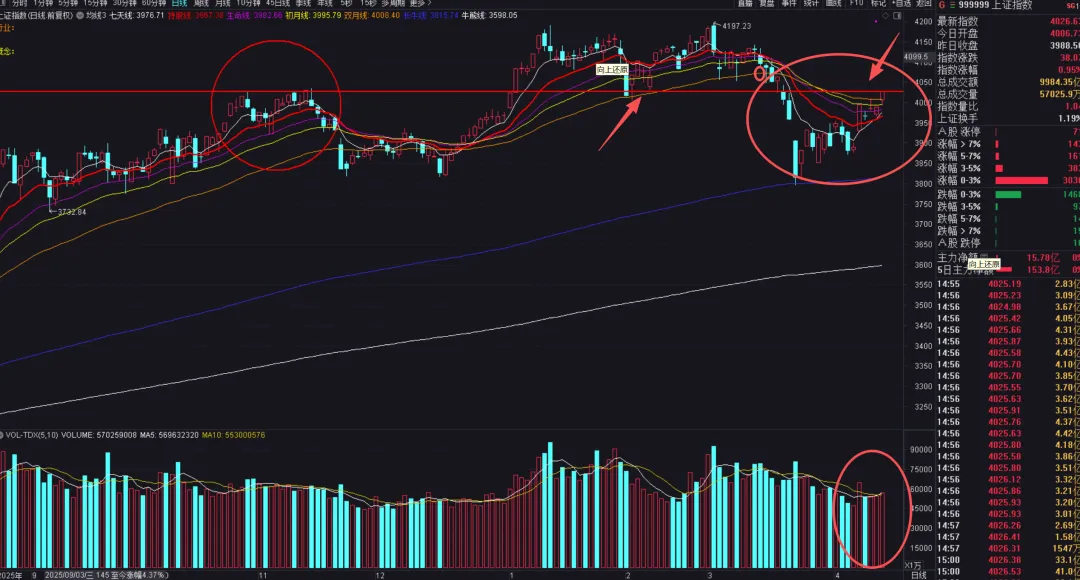Viewport: 1080px width, 580px height.
Task: Select the 15分钟 period tab
Action: click(x=95, y=3)
